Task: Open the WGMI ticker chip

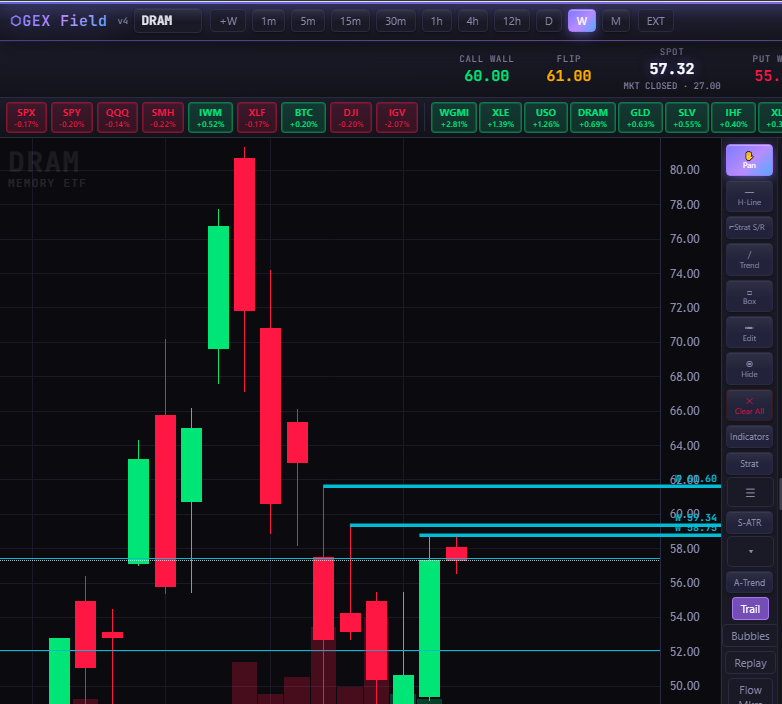Action: pyautogui.click(x=454, y=118)
